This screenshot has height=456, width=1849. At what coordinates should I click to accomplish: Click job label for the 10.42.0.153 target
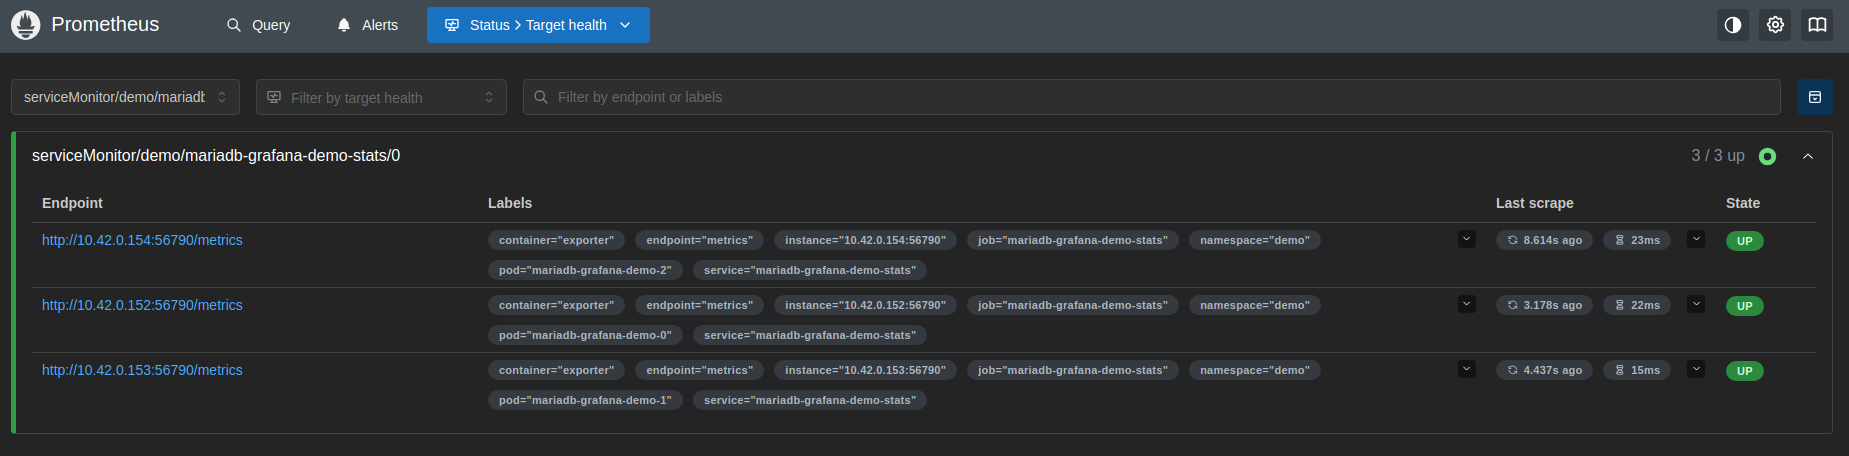(x=1072, y=370)
